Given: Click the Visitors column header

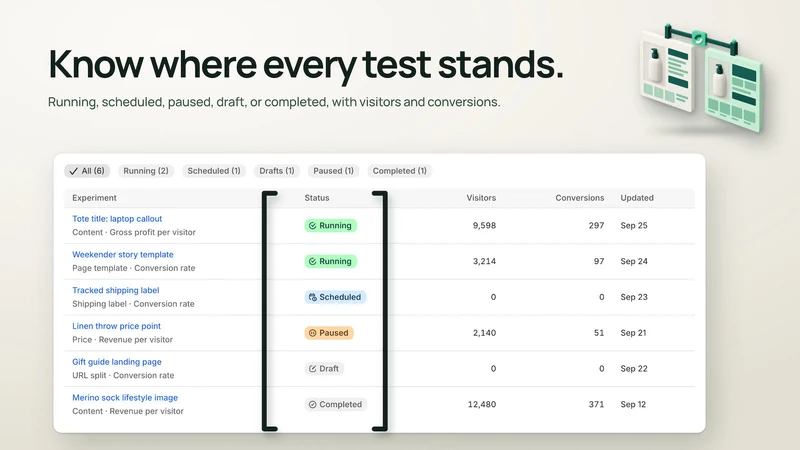Looking at the screenshot, I should pyautogui.click(x=481, y=198).
